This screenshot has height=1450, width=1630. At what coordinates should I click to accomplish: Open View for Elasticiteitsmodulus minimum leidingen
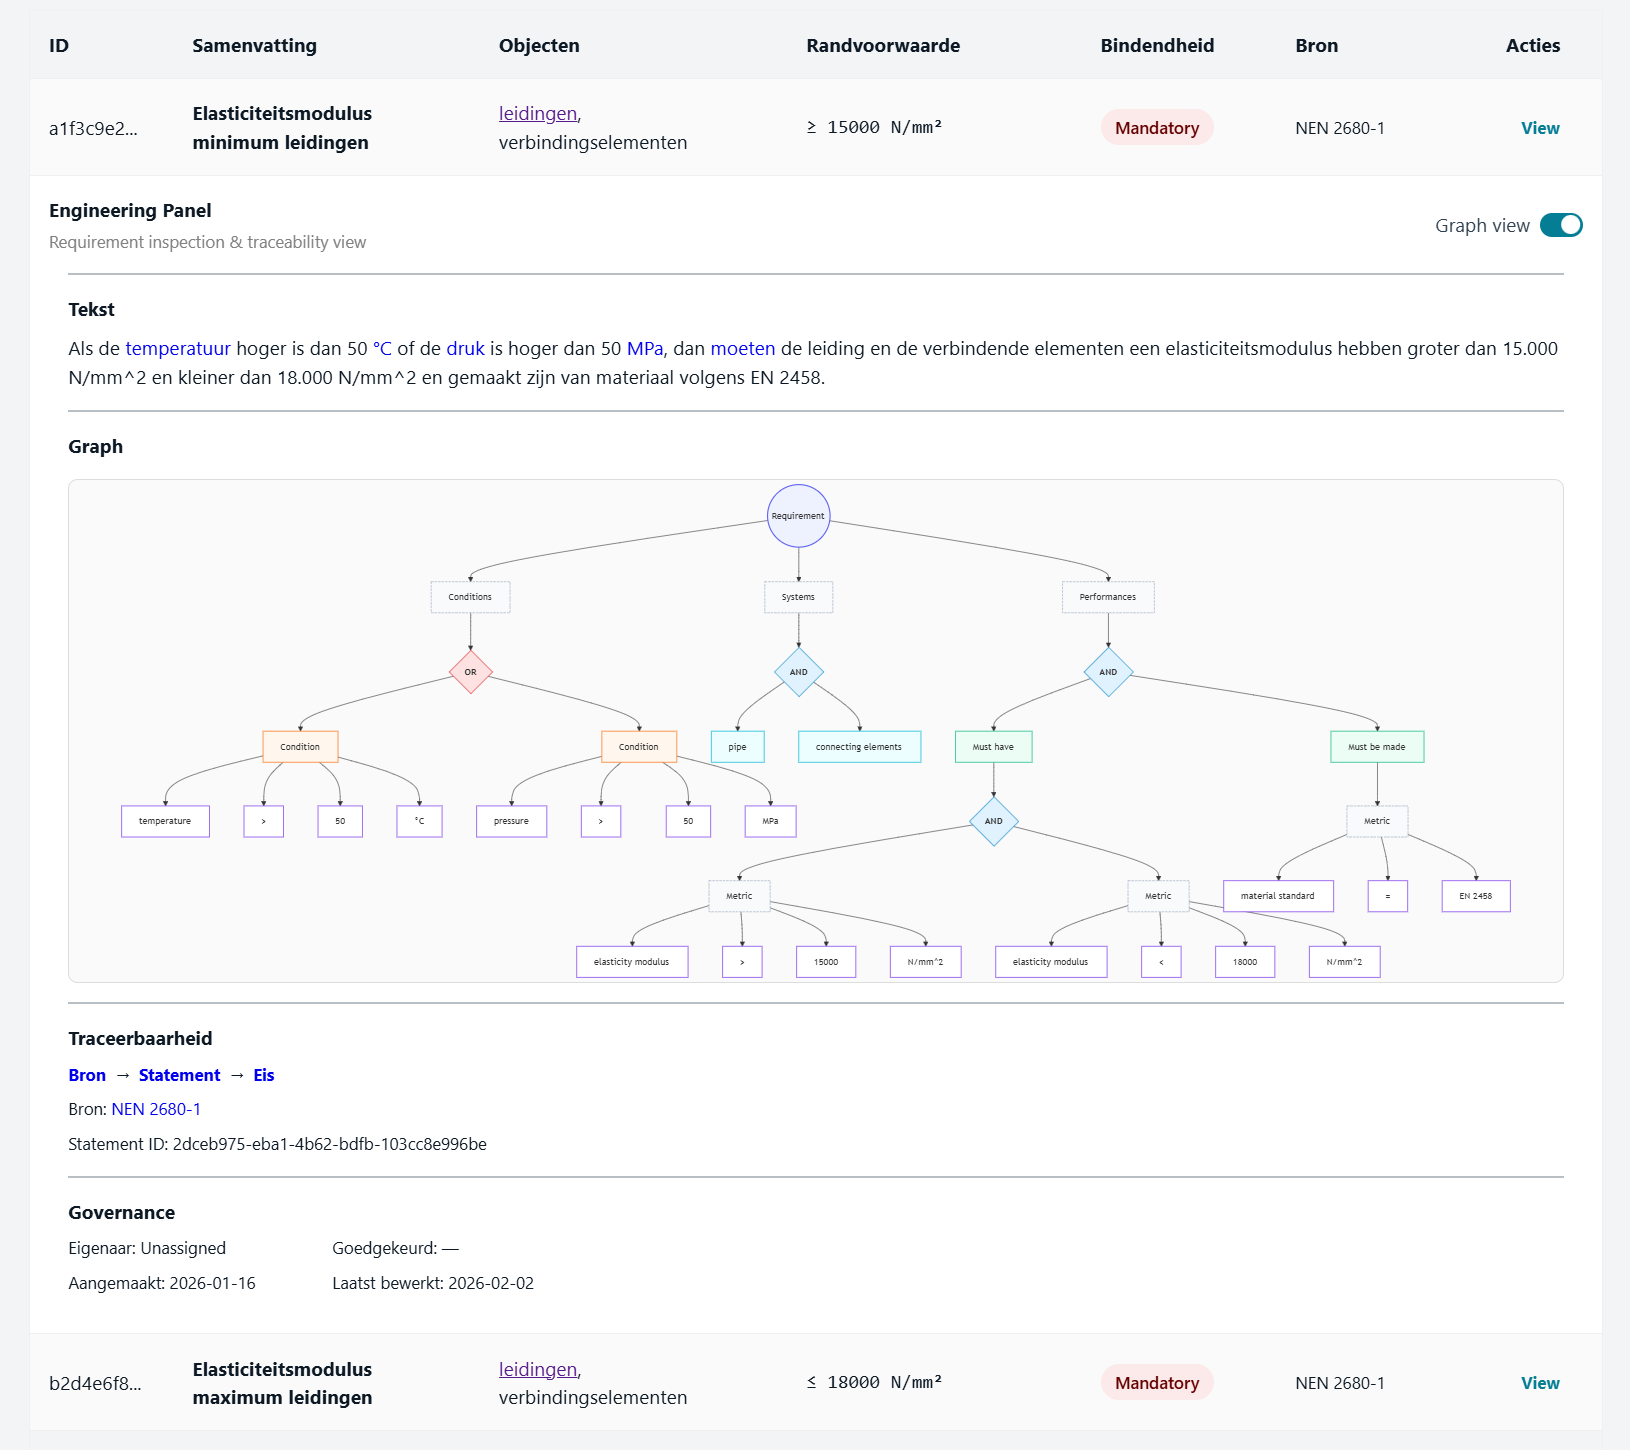[1540, 128]
